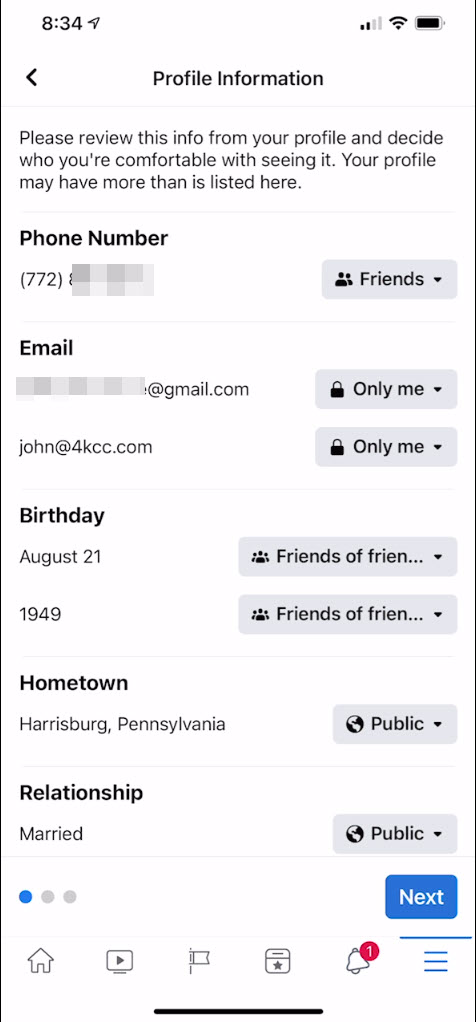Open the Home feed icon
476x1022 pixels.
point(40,960)
